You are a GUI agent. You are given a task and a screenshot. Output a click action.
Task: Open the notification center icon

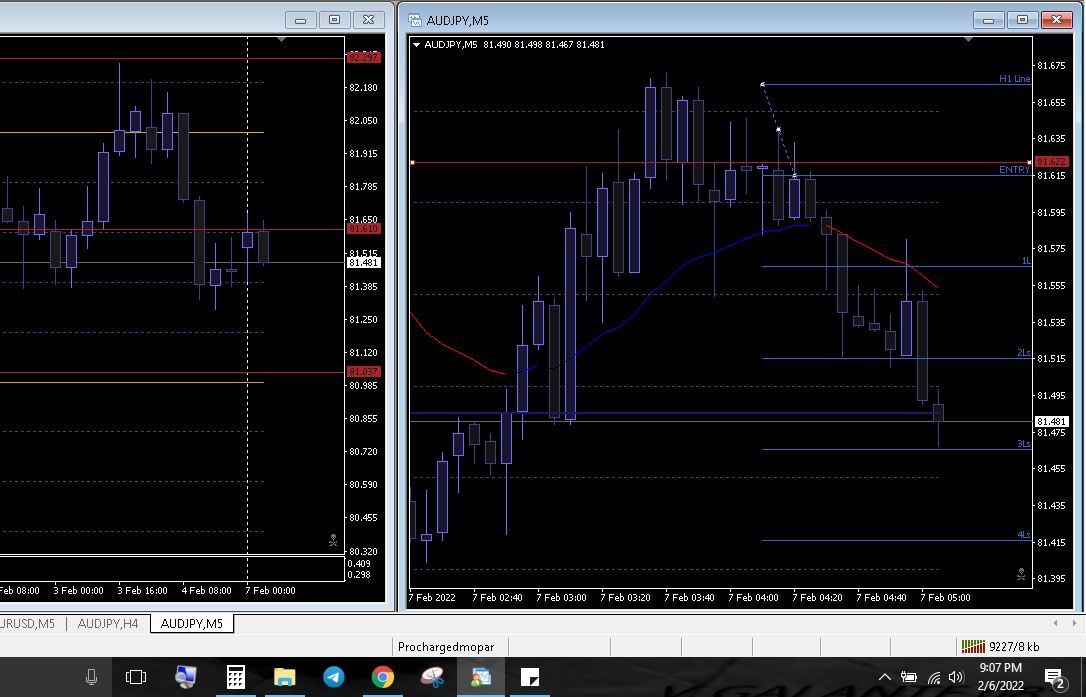(x=1054, y=677)
